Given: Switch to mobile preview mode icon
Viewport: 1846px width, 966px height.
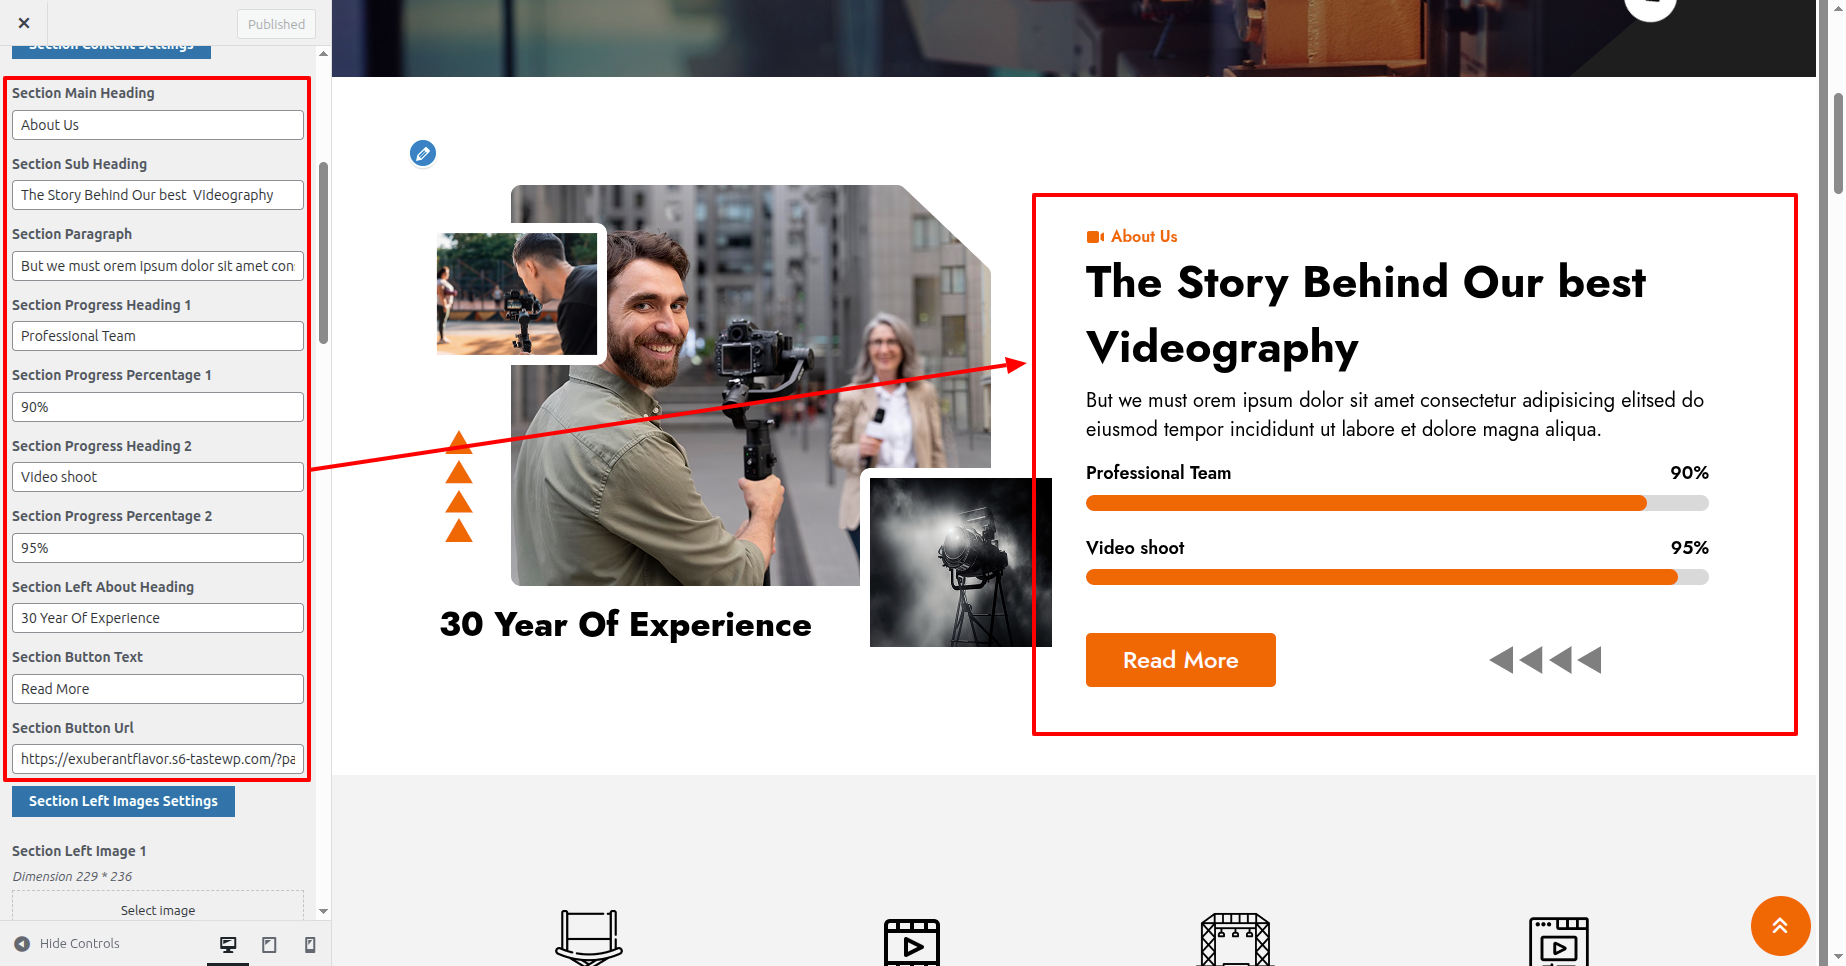Looking at the screenshot, I should [310, 945].
